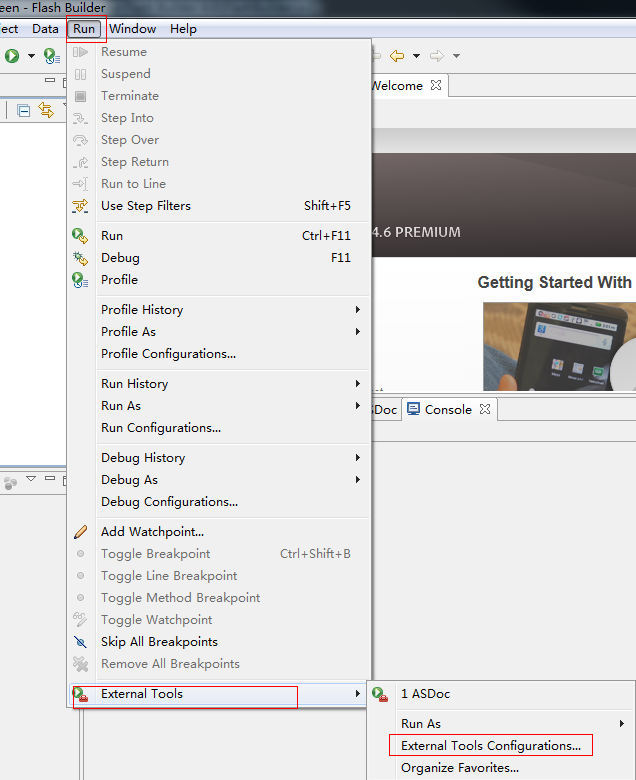This screenshot has width=636, height=780.
Task: Expand the Run As submenu in the Run menu
Action: tap(219, 405)
